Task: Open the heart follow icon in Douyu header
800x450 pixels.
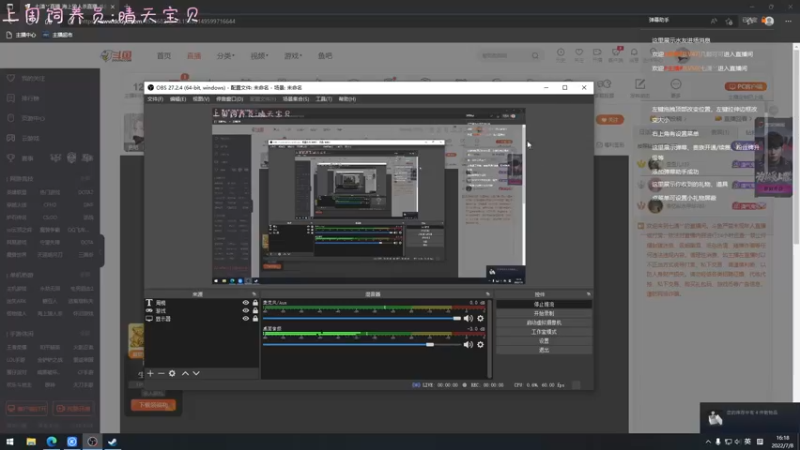Action: 579,53
